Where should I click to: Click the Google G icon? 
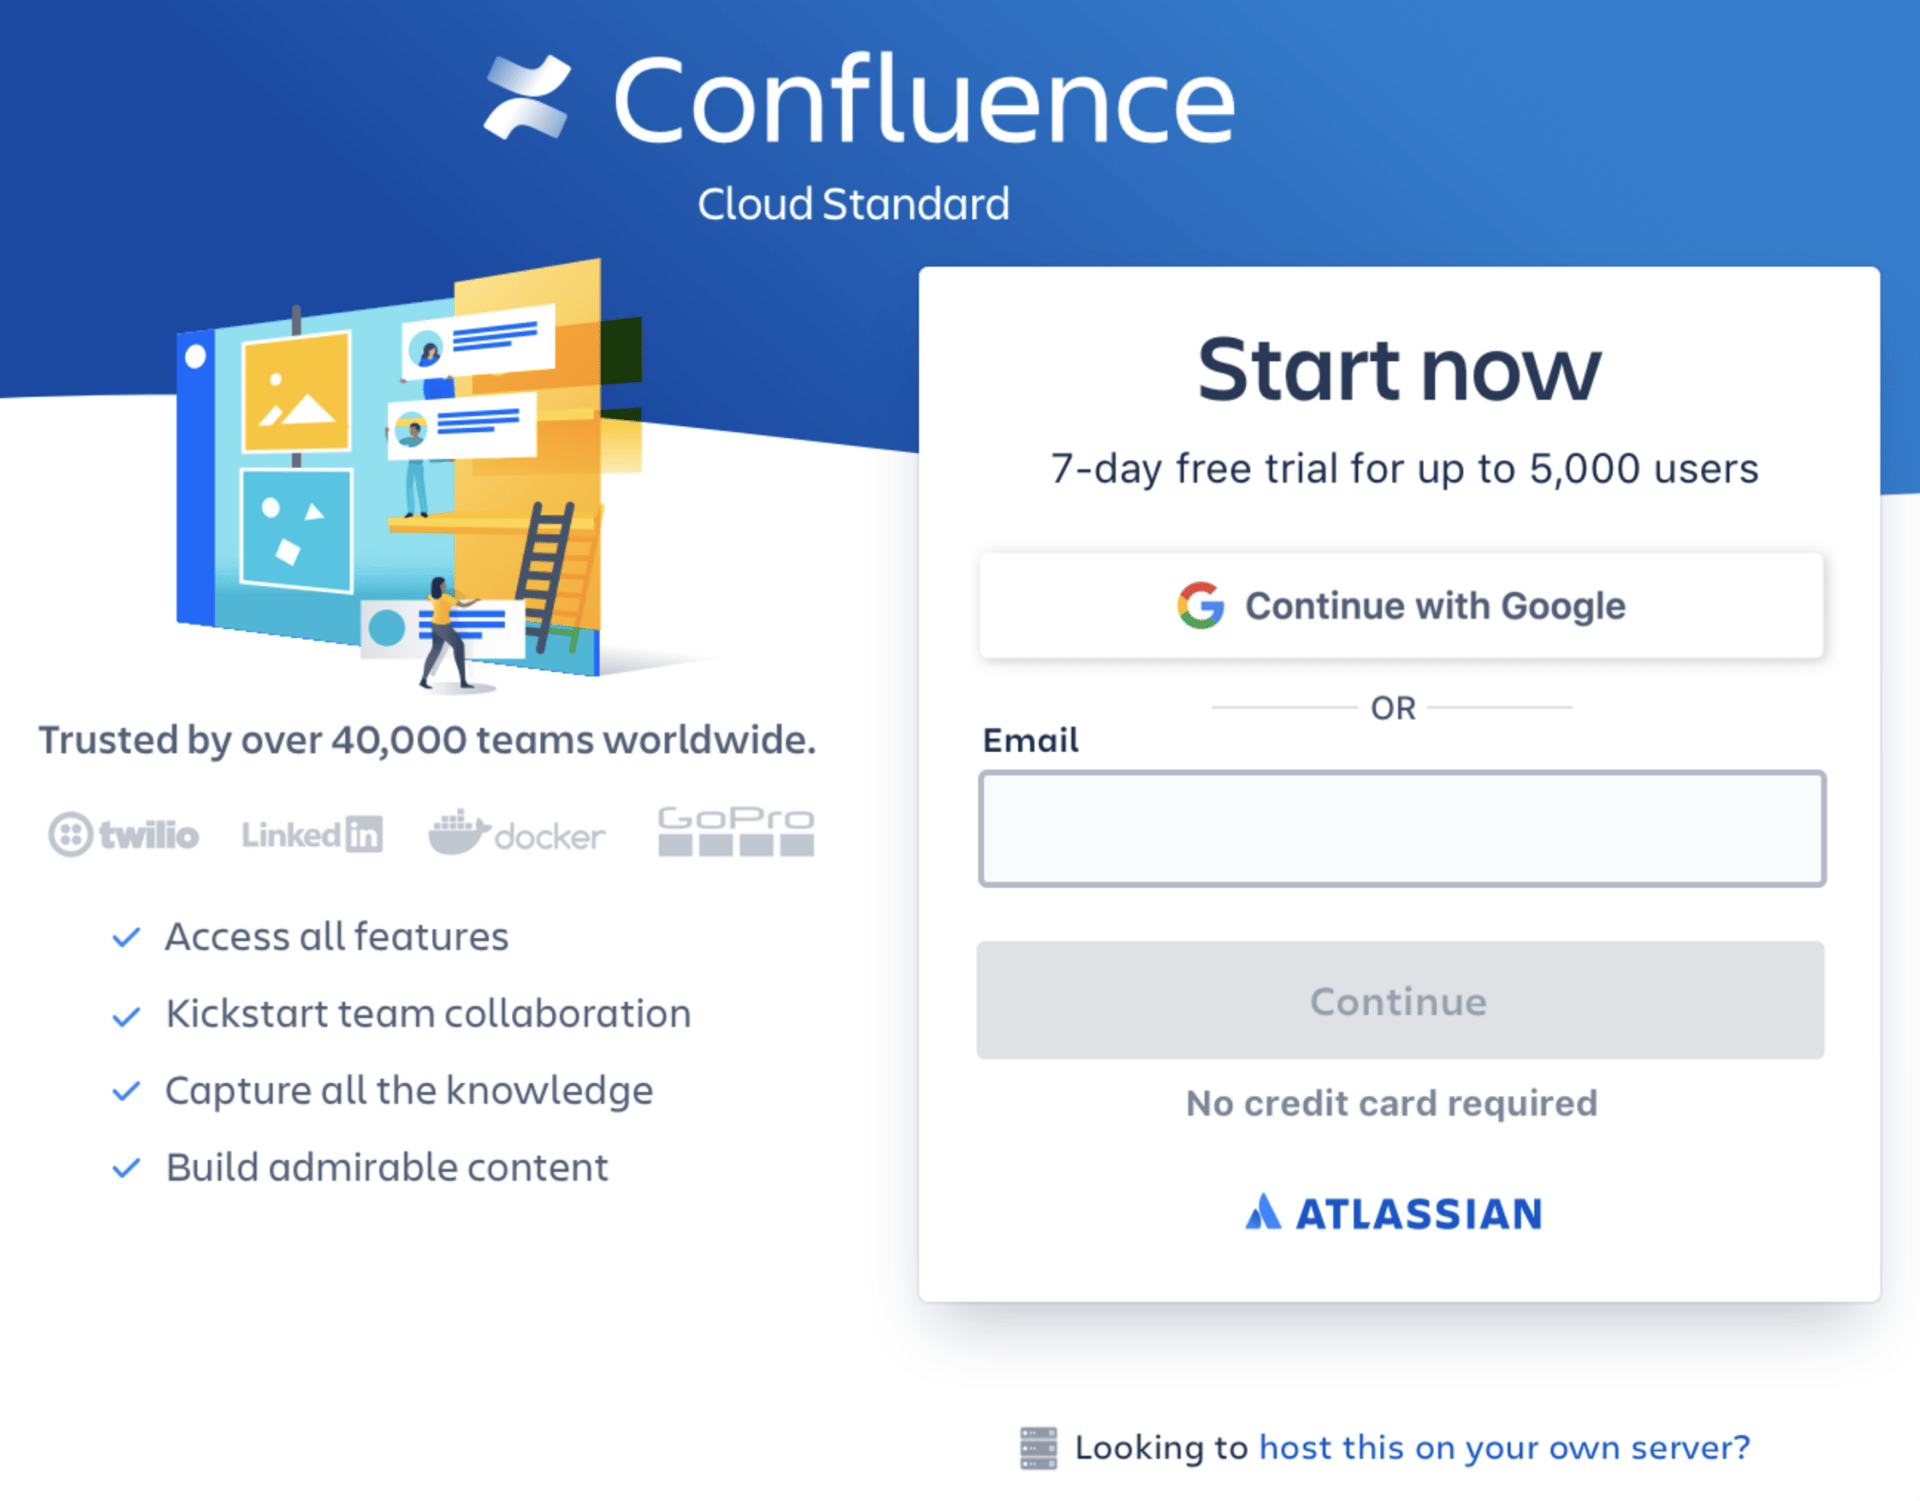1200,605
